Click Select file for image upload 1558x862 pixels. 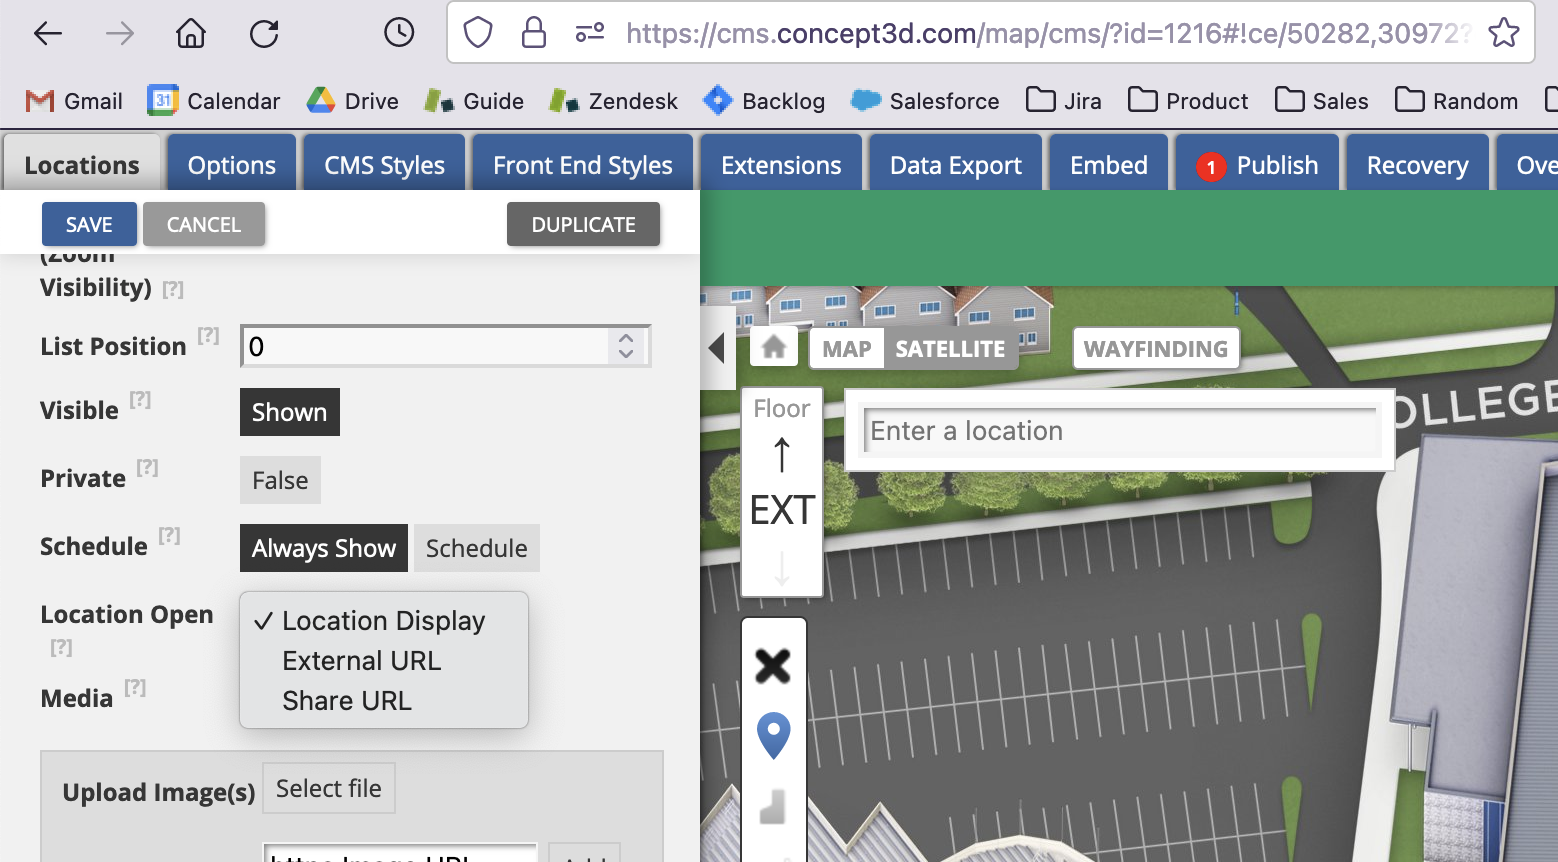click(x=329, y=789)
